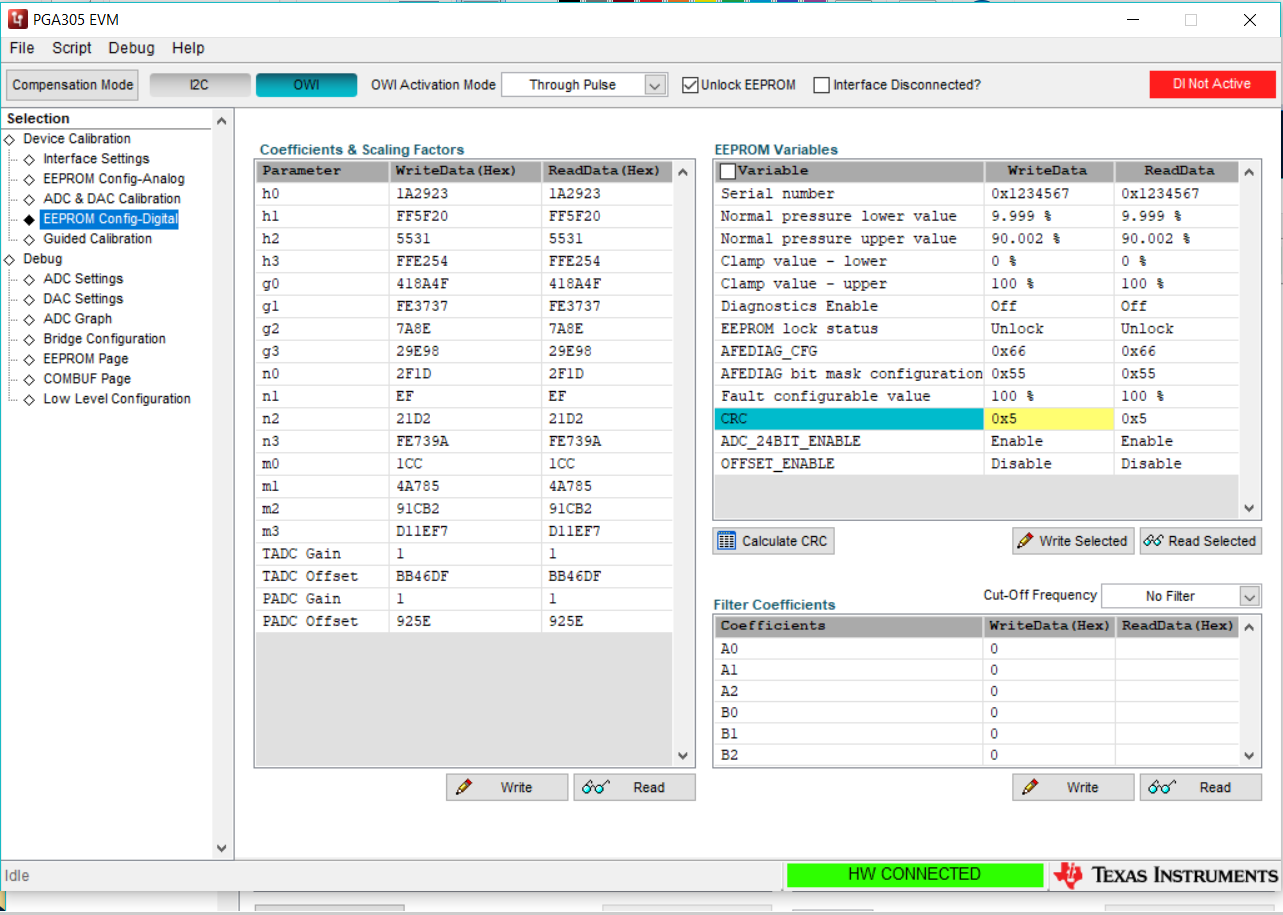Switch interface to OWI

click(x=306, y=85)
